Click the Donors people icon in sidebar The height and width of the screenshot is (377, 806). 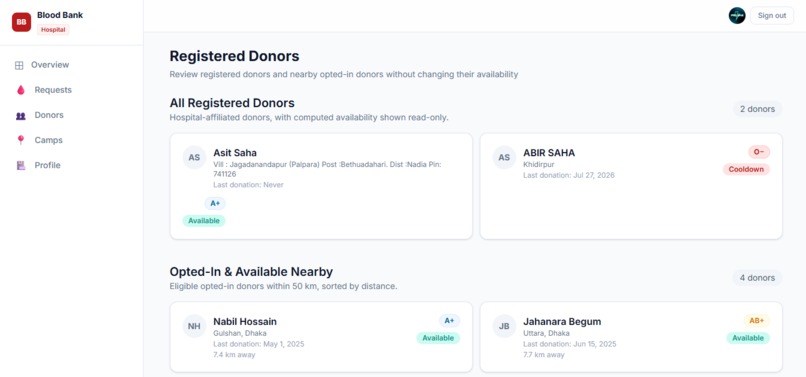click(21, 116)
